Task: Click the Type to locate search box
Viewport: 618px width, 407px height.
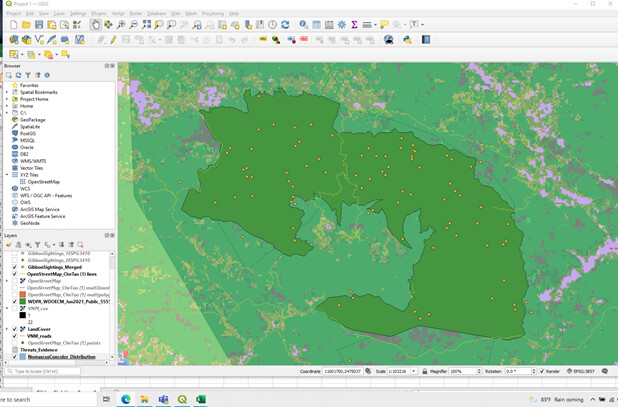Action: 43,371
